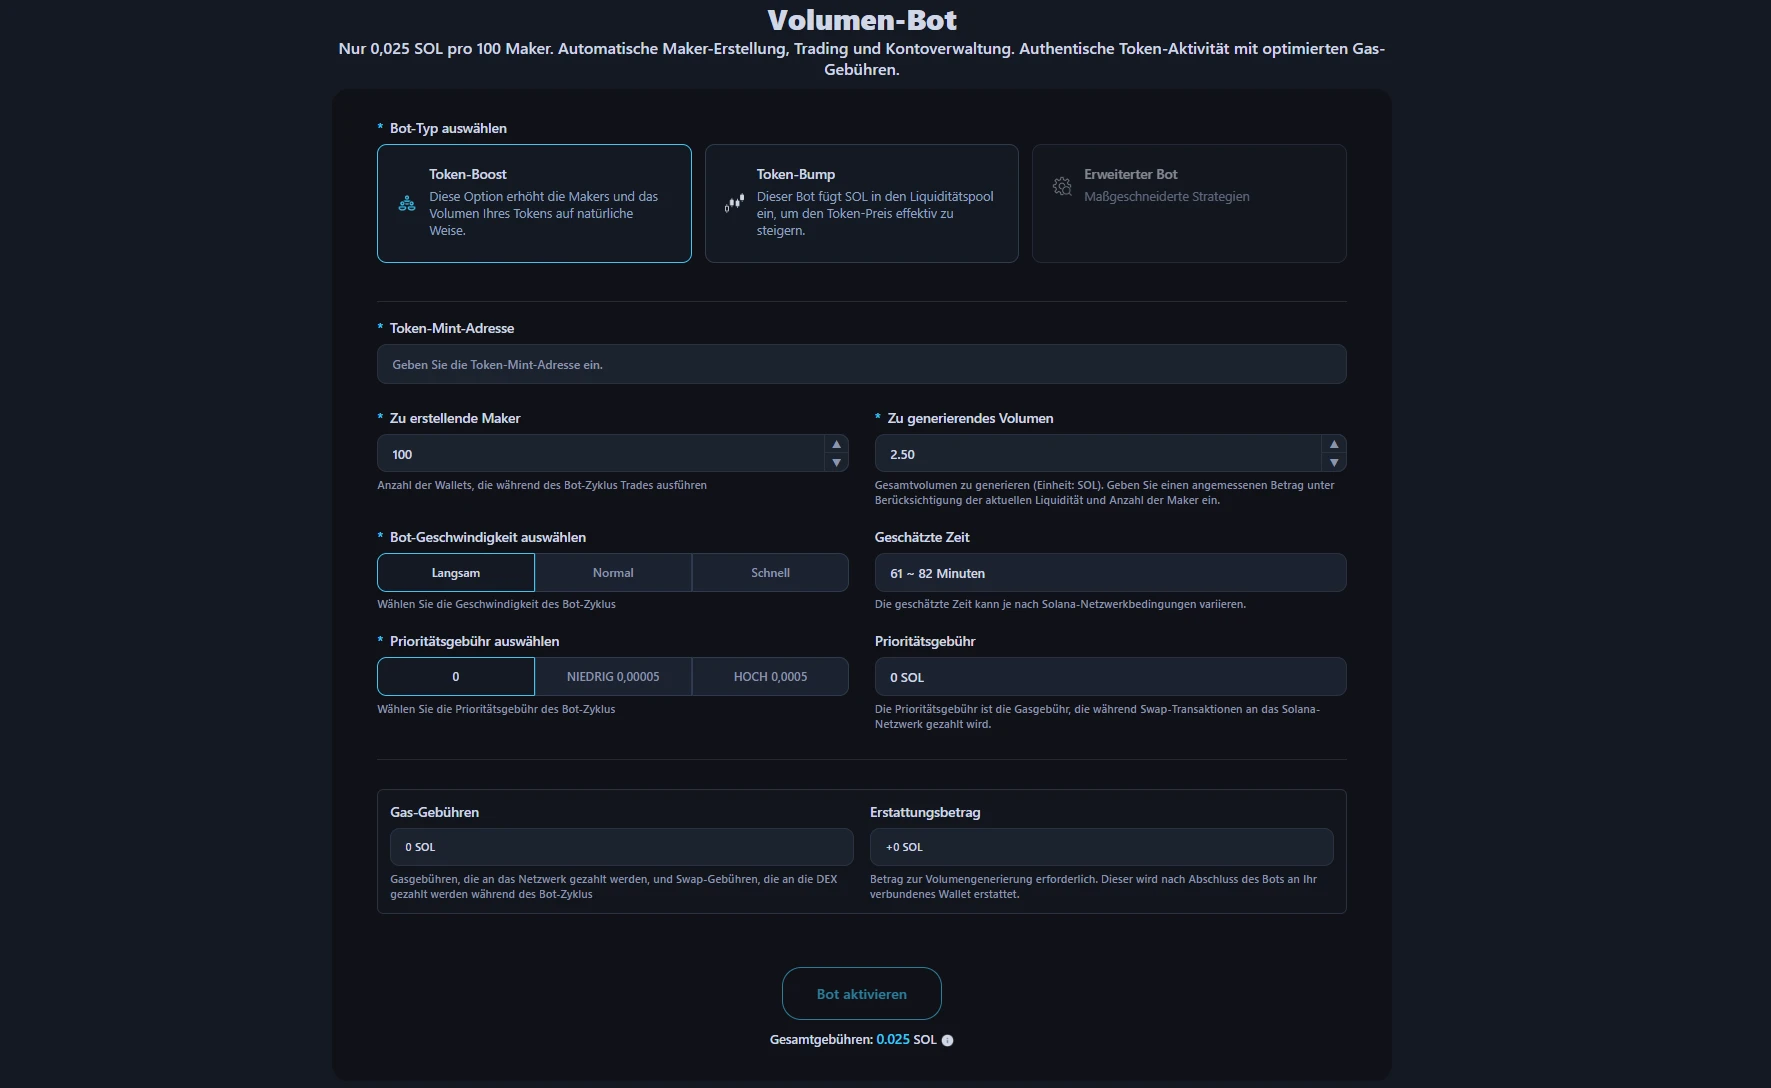Click the Token-Boost hierarchy icon
Image resolution: width=1771 pixels, height=1088 pixels.
407,204
